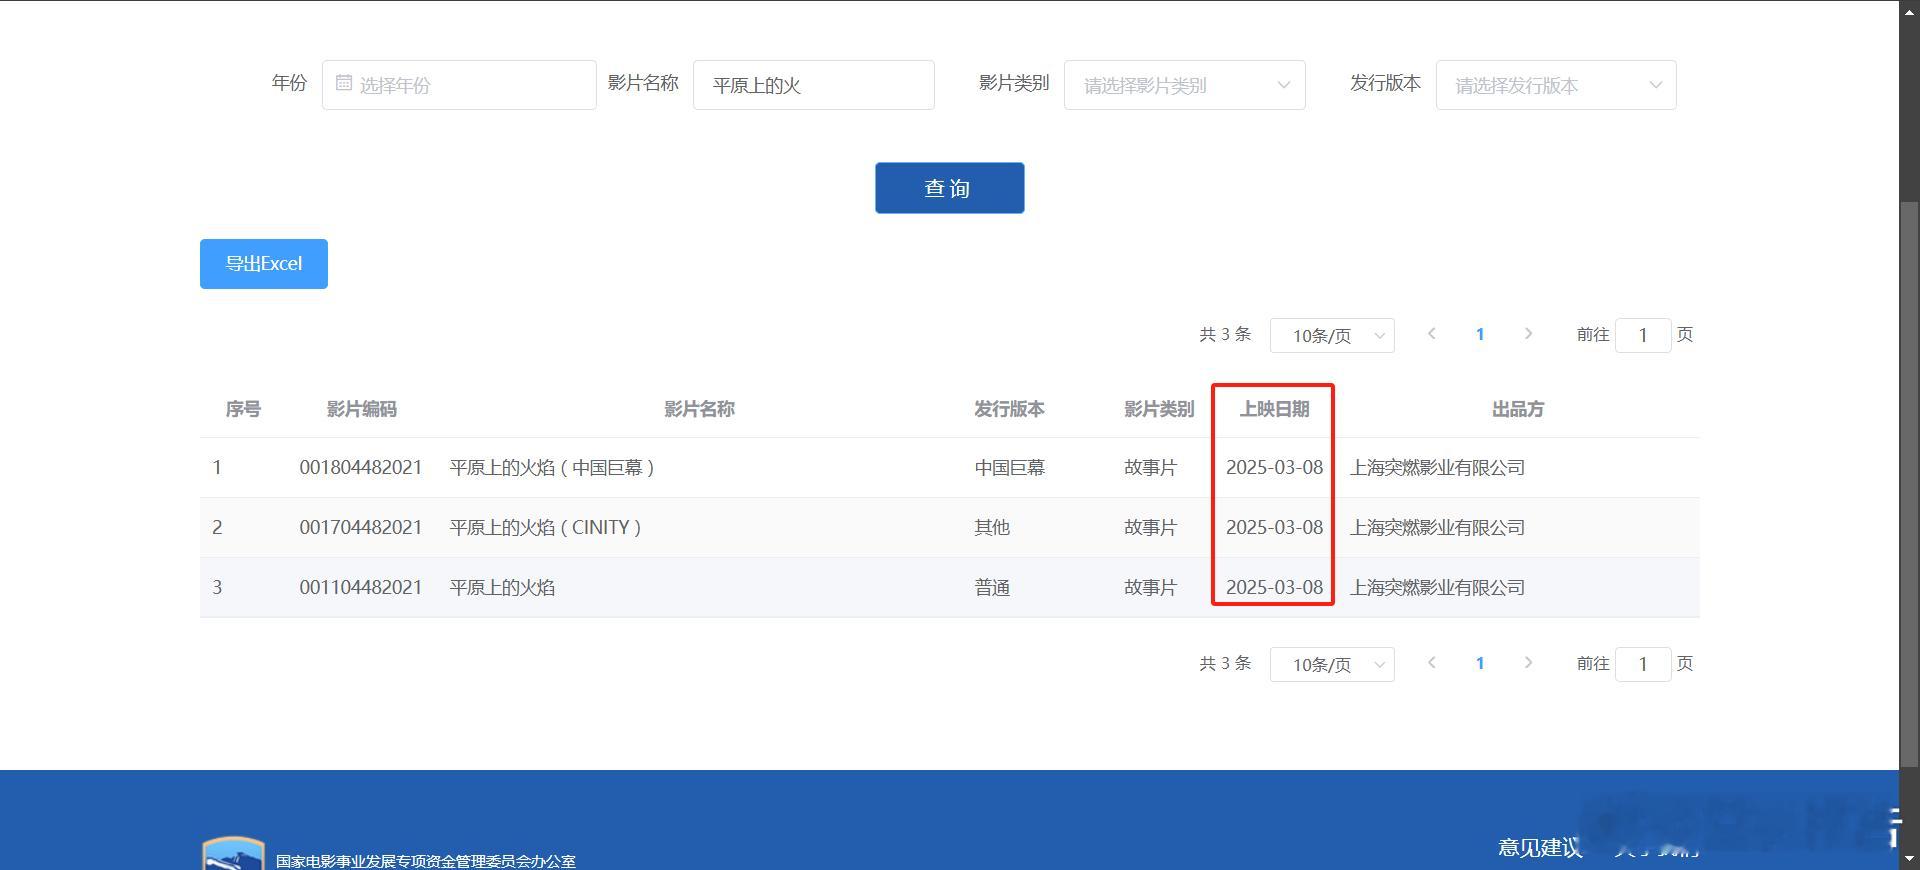This screenshot has width=1920, height=870.
Task: Open the 请选择发行版本 dropdown
Action: click(x=1556, y=85)
